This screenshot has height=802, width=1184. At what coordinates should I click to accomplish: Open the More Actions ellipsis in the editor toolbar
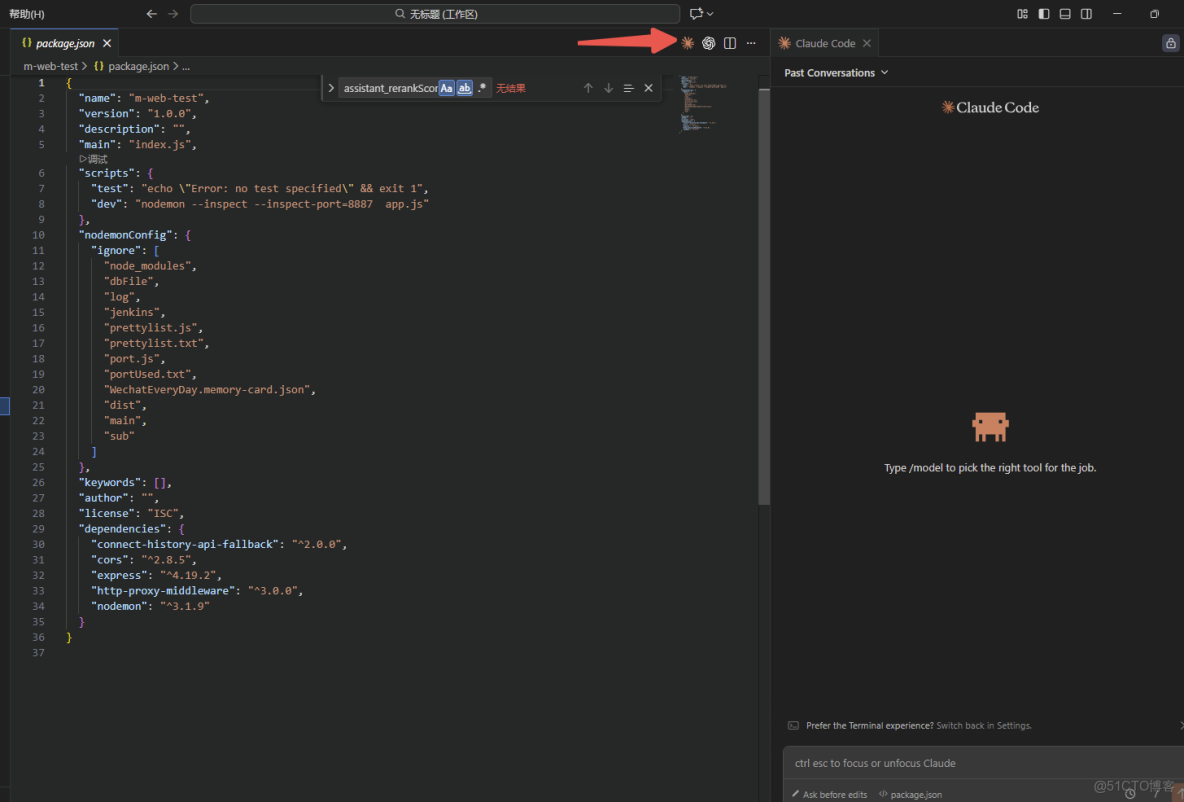tap(753, 42)
